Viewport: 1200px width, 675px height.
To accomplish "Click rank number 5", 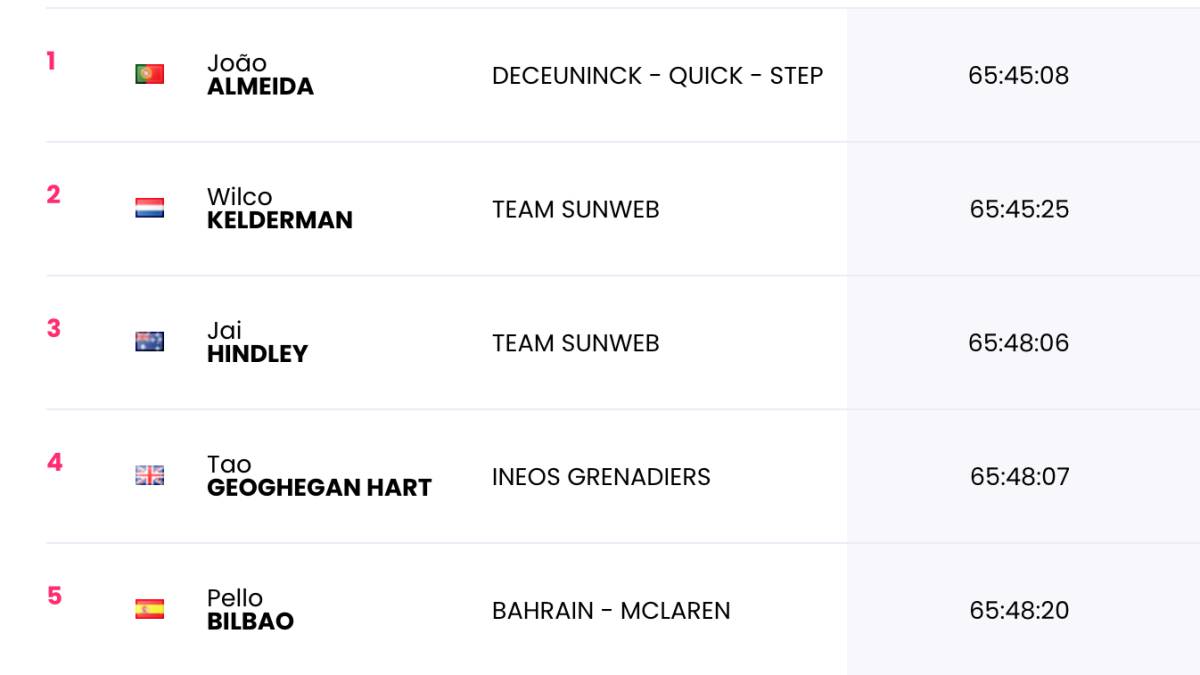I will tap(54, 596).
